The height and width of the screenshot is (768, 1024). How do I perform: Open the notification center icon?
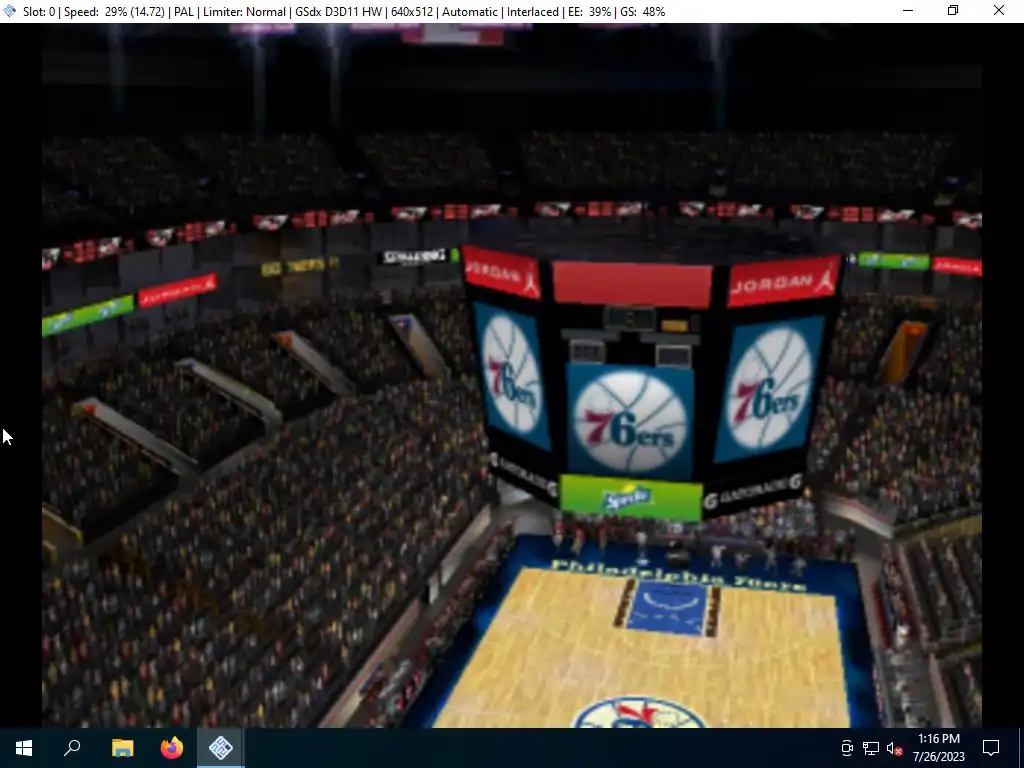pyautogui.click(x=991, y=748)
